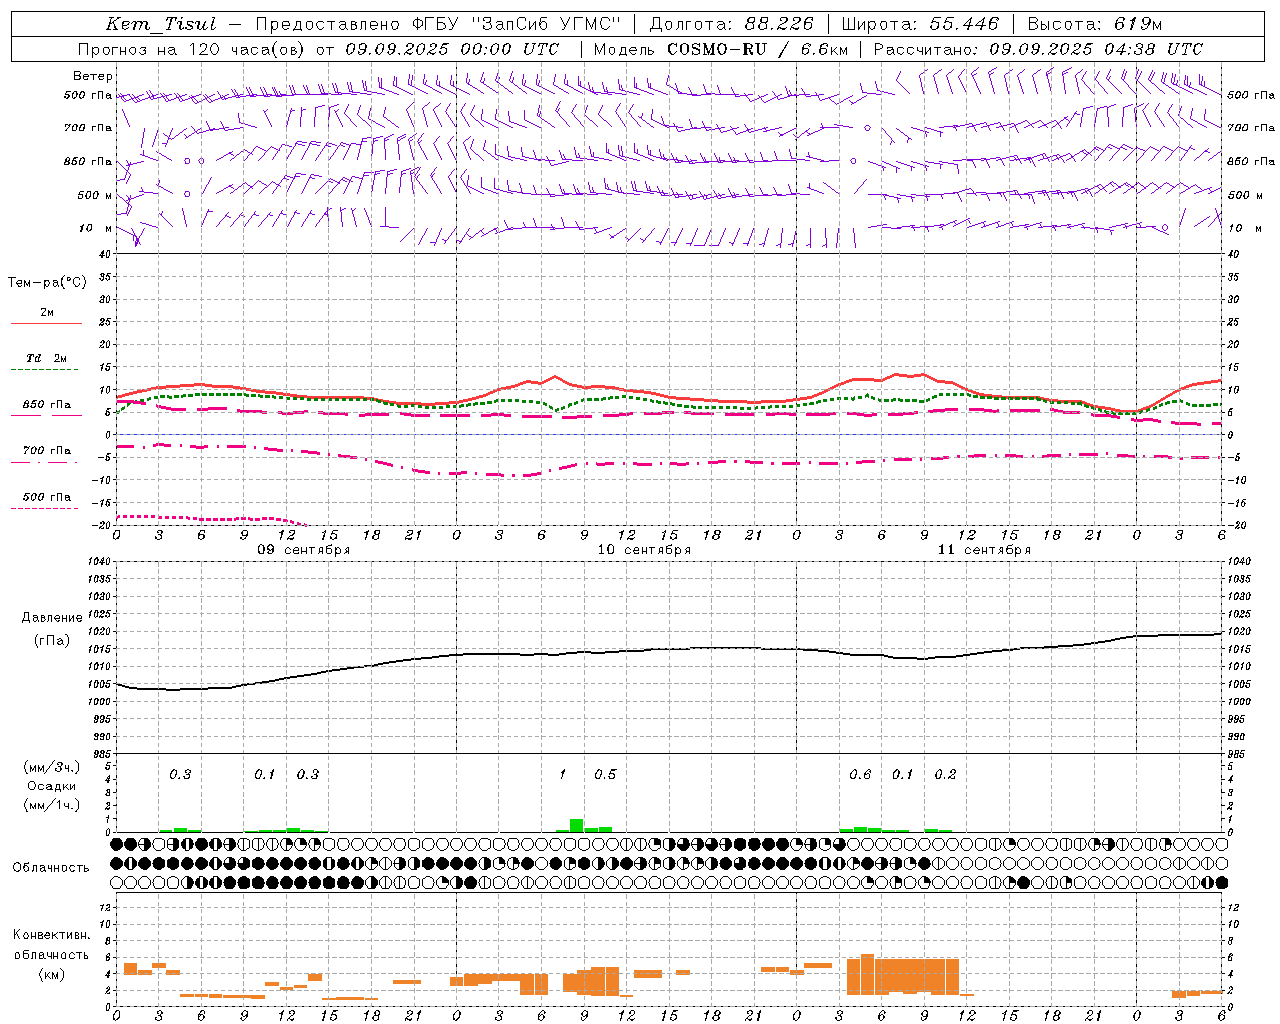Click the 'Модель COSMO-RU / 6.6км' label

click(x=721, y=49)
